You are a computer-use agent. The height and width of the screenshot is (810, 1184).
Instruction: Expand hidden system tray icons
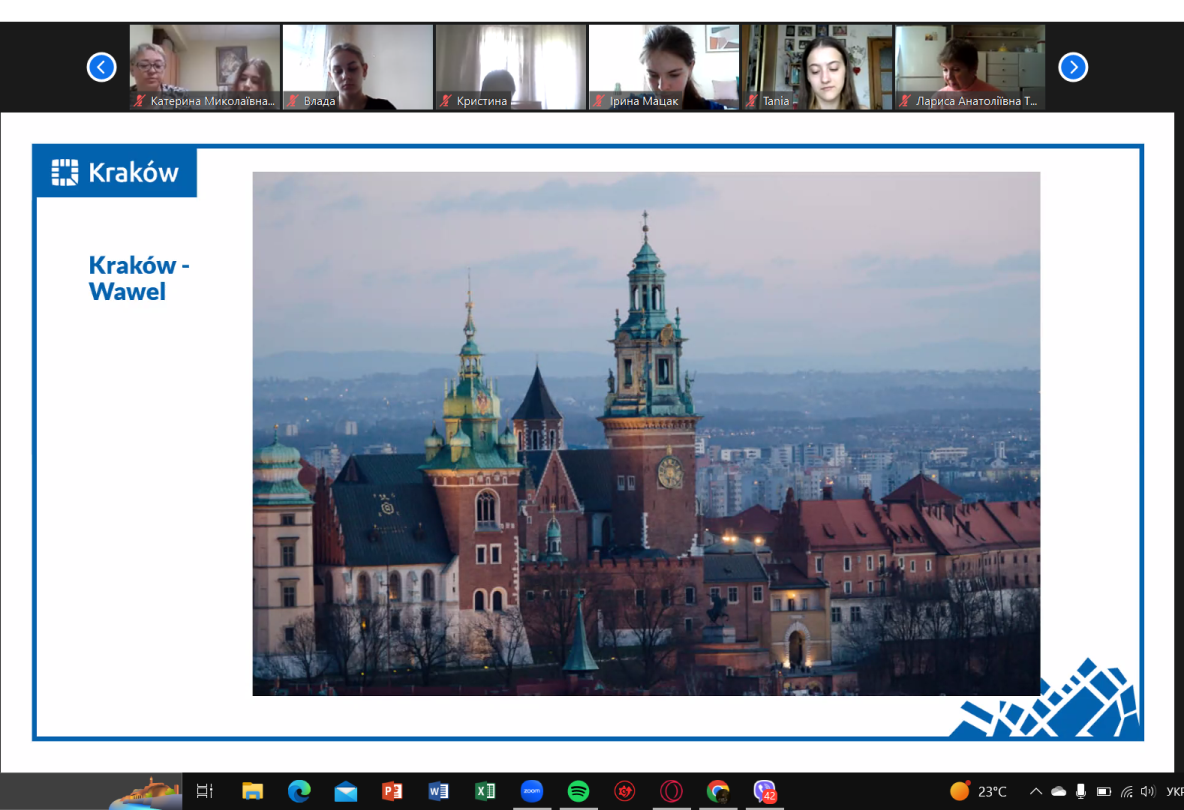[1035, 791]
